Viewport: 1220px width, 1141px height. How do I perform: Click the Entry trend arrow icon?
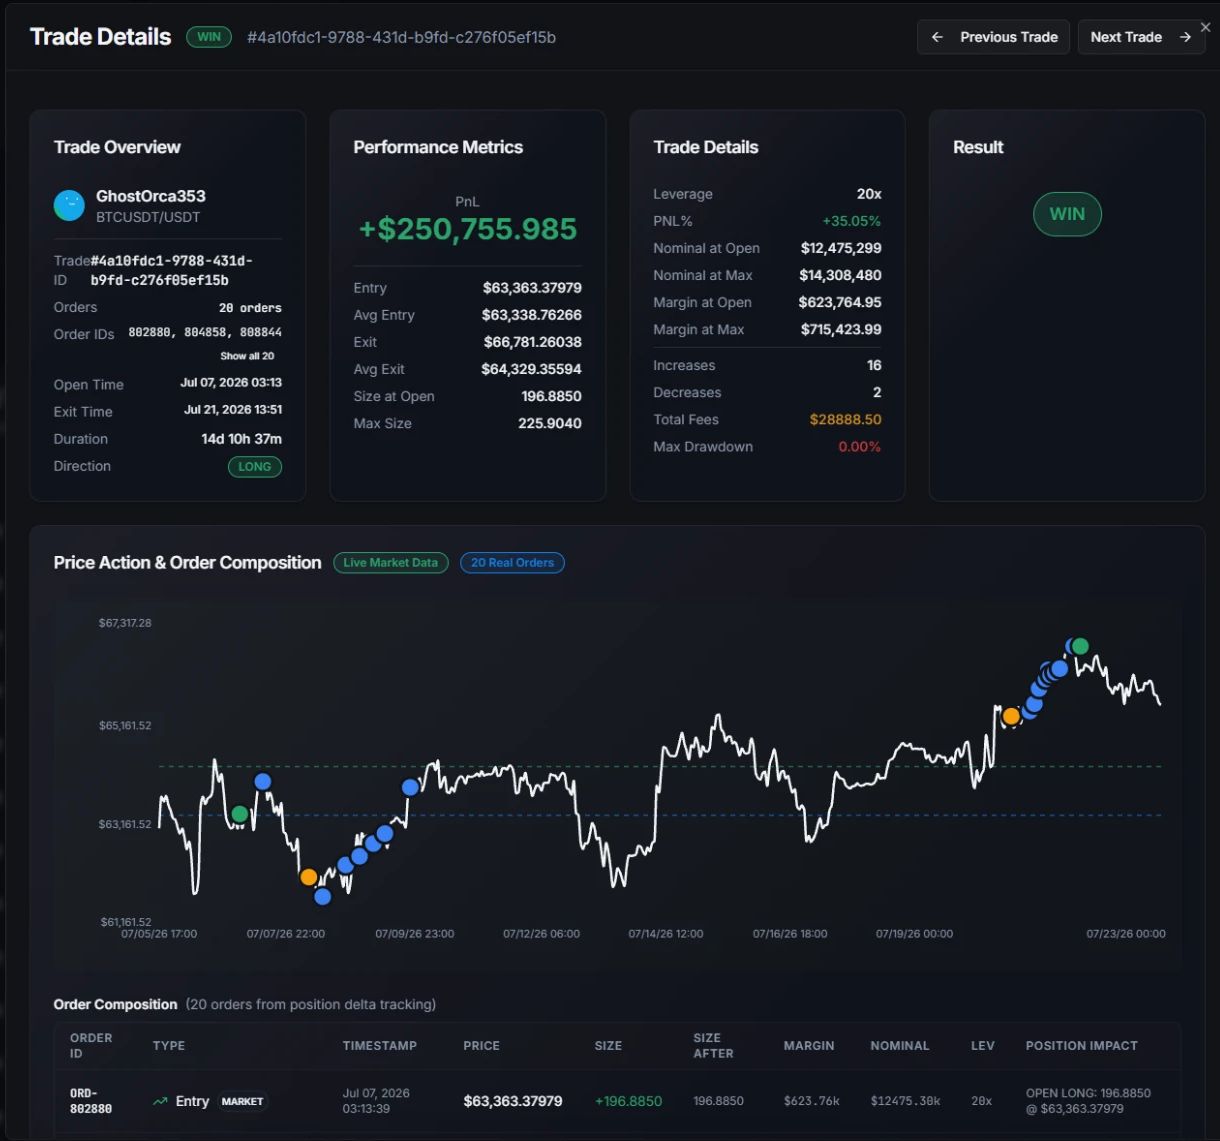[160, 1101]
